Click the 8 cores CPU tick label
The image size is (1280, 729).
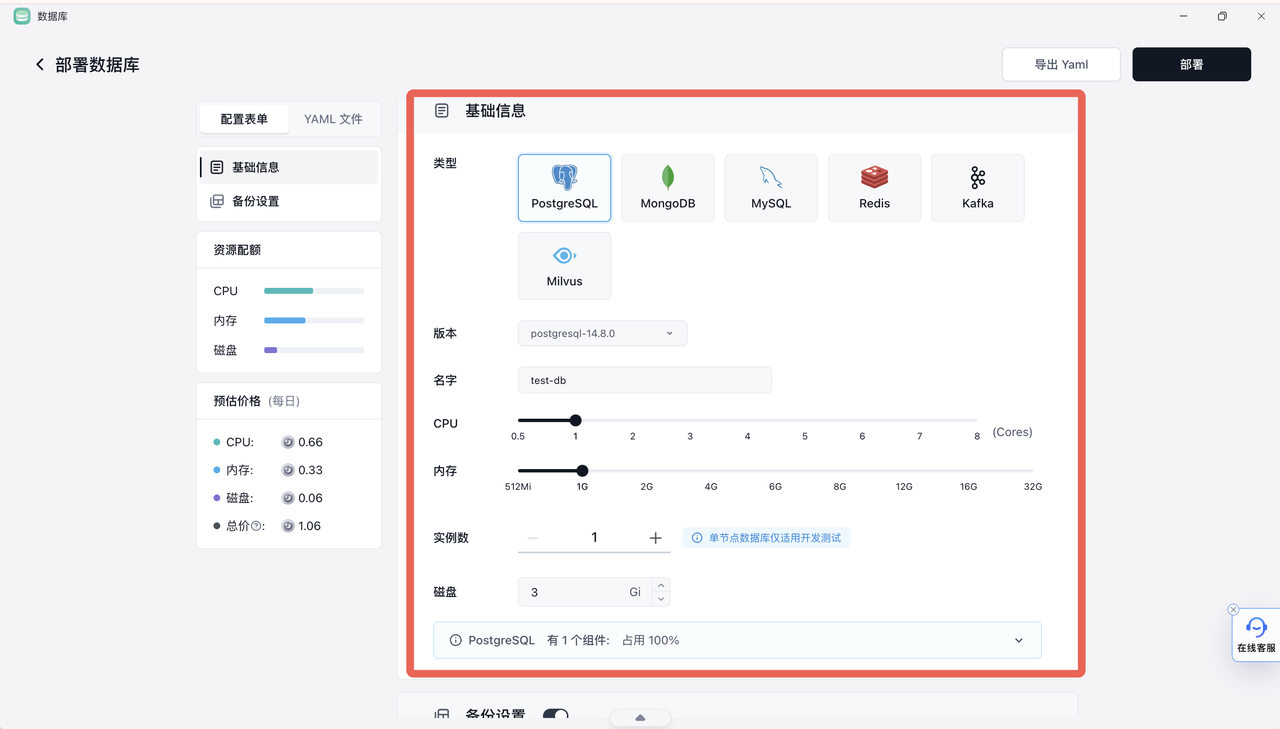977,436
